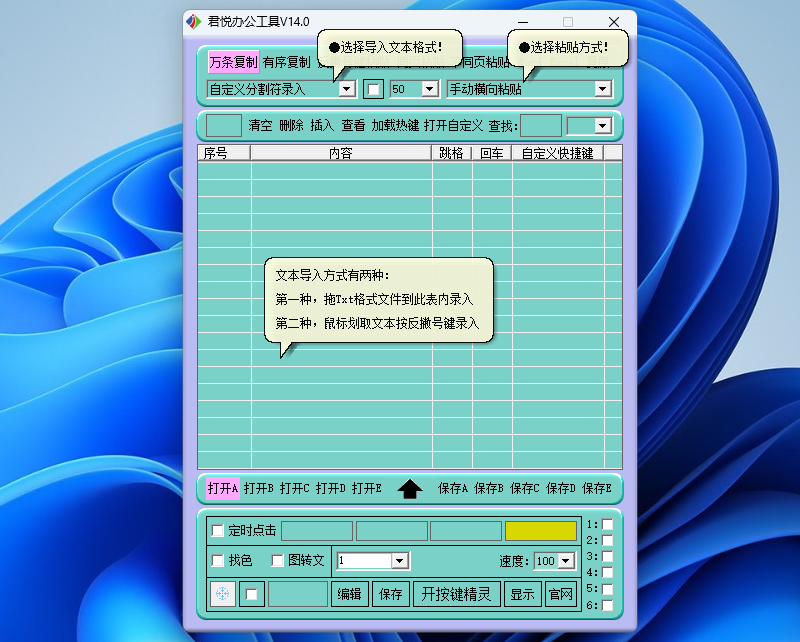Click the 开按键精灵 button

click(456, 594)
